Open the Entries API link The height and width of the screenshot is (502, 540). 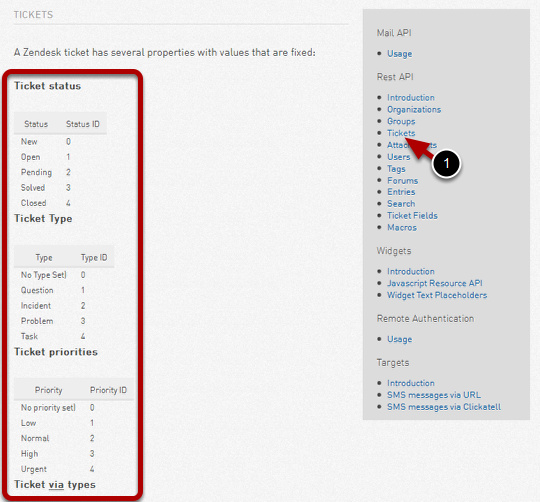point(401,192)
